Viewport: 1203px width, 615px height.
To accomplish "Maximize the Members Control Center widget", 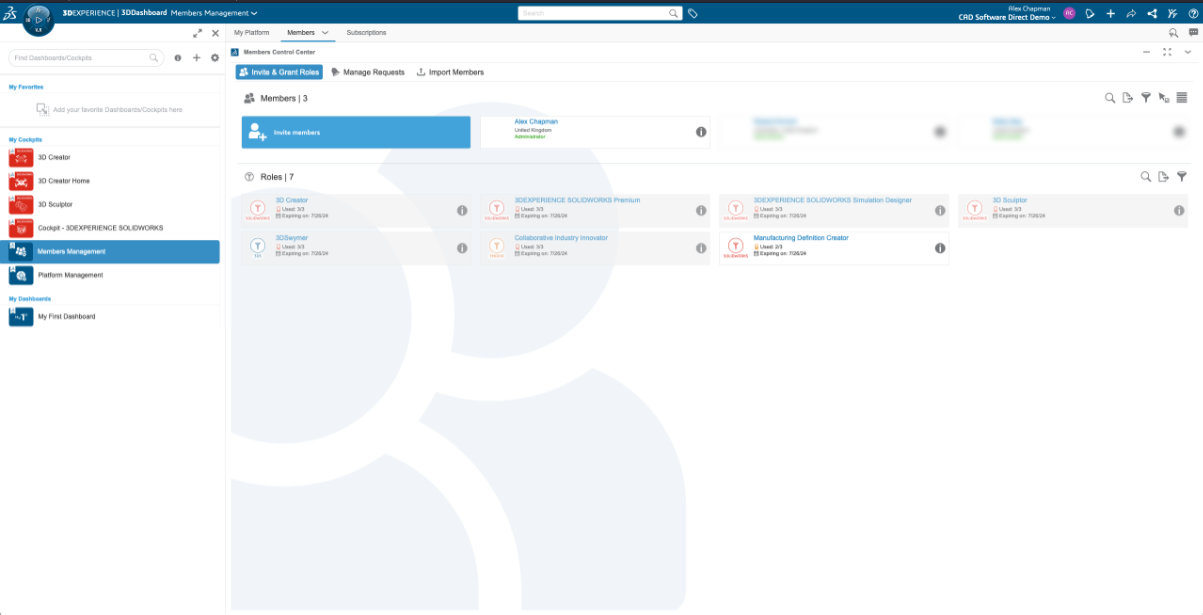I will coord(1167,52).
